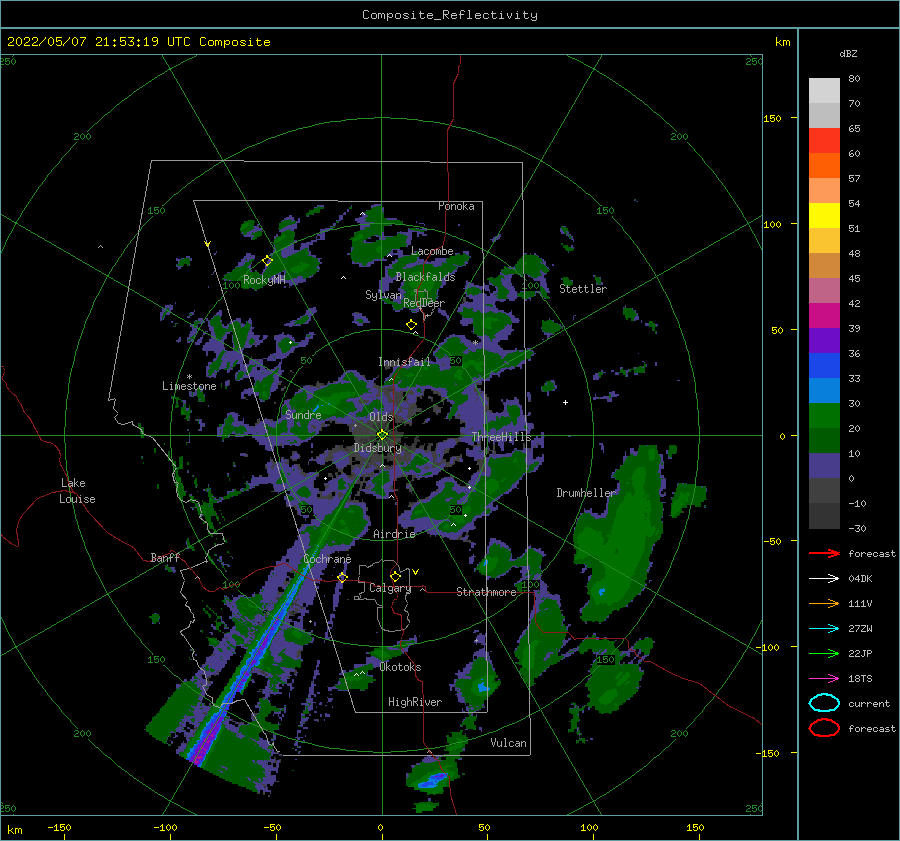
Task: Click the Banff label
Action: (165, 557)
